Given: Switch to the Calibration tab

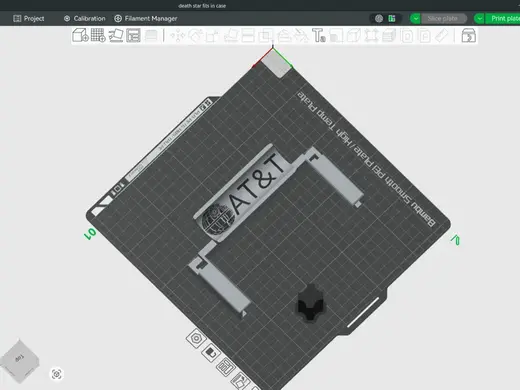Looking at the screenshot, I should pos(84,18).
